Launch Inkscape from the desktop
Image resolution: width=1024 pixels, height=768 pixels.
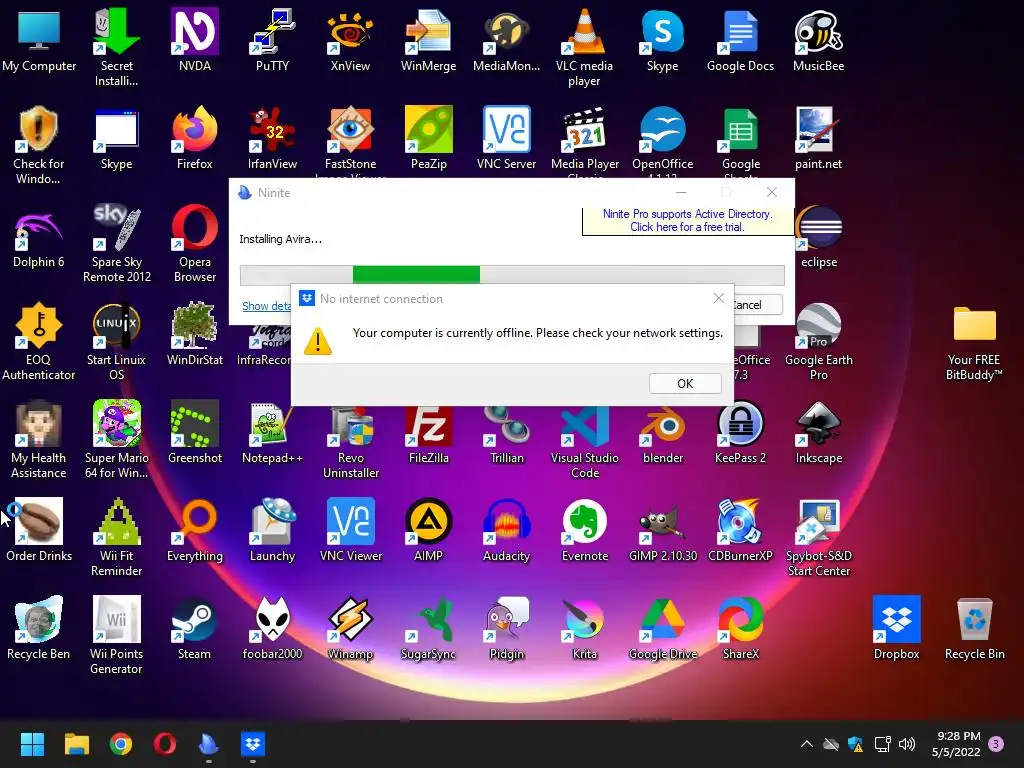coord(818,432)
